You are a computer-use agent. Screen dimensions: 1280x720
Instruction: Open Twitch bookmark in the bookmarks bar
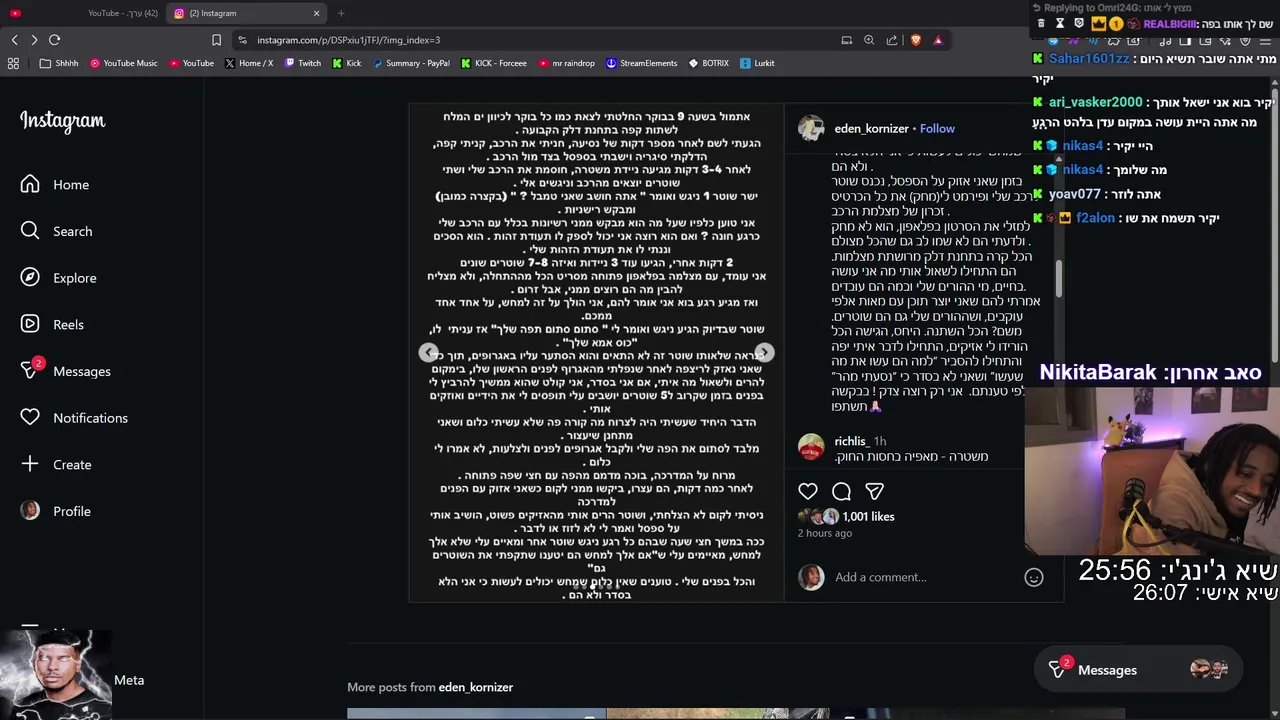pos(302,63)
